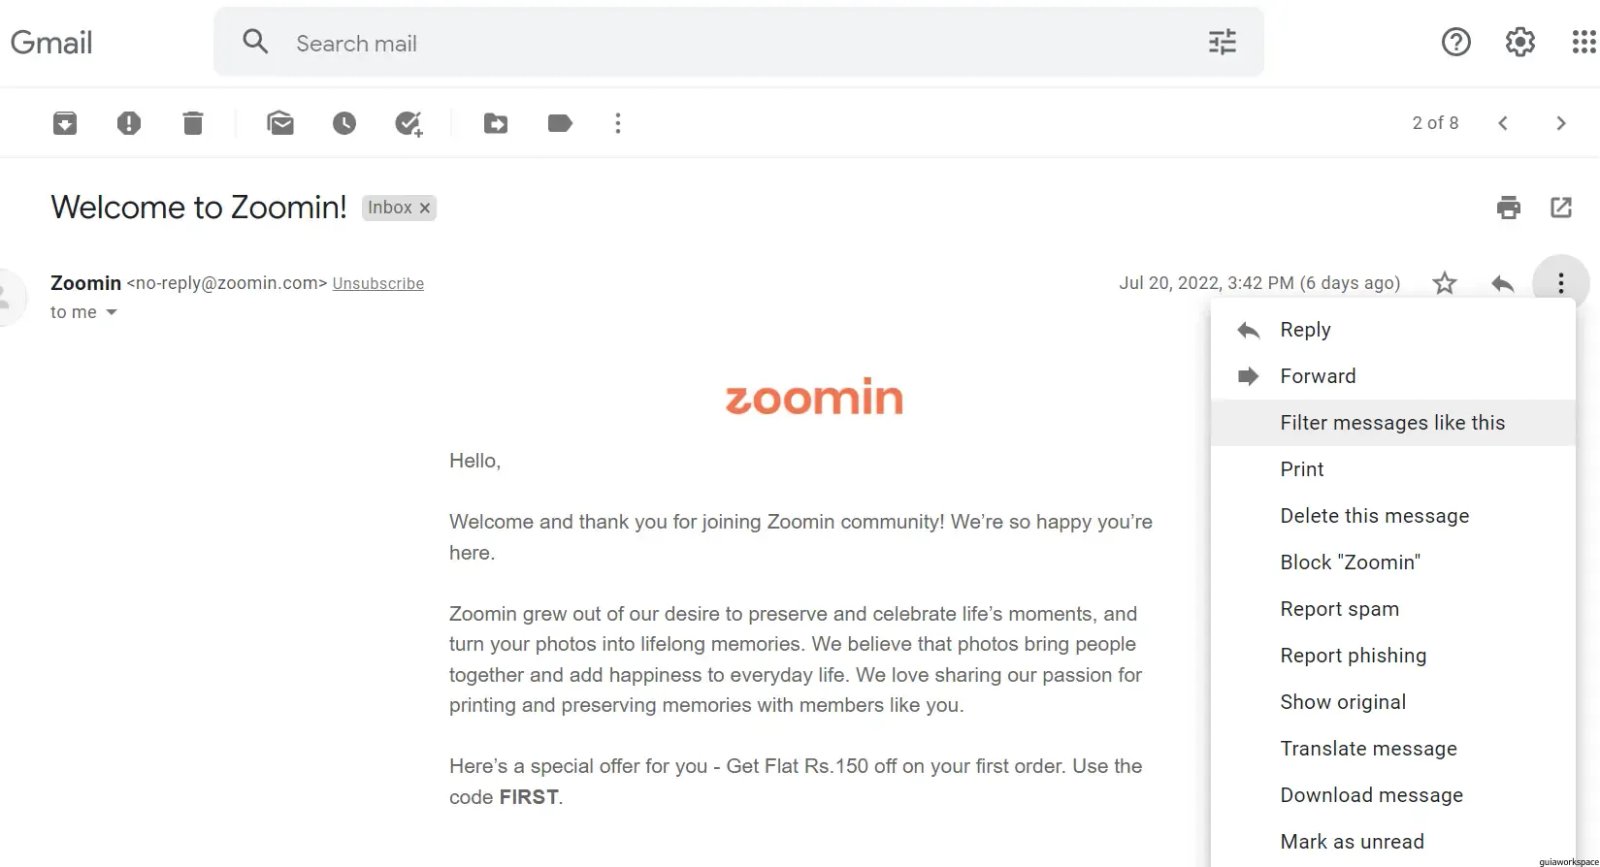Open the Labels tag icon
Image resolution: width=1600 pixels, height=867 pixels.
coord(560,123)
